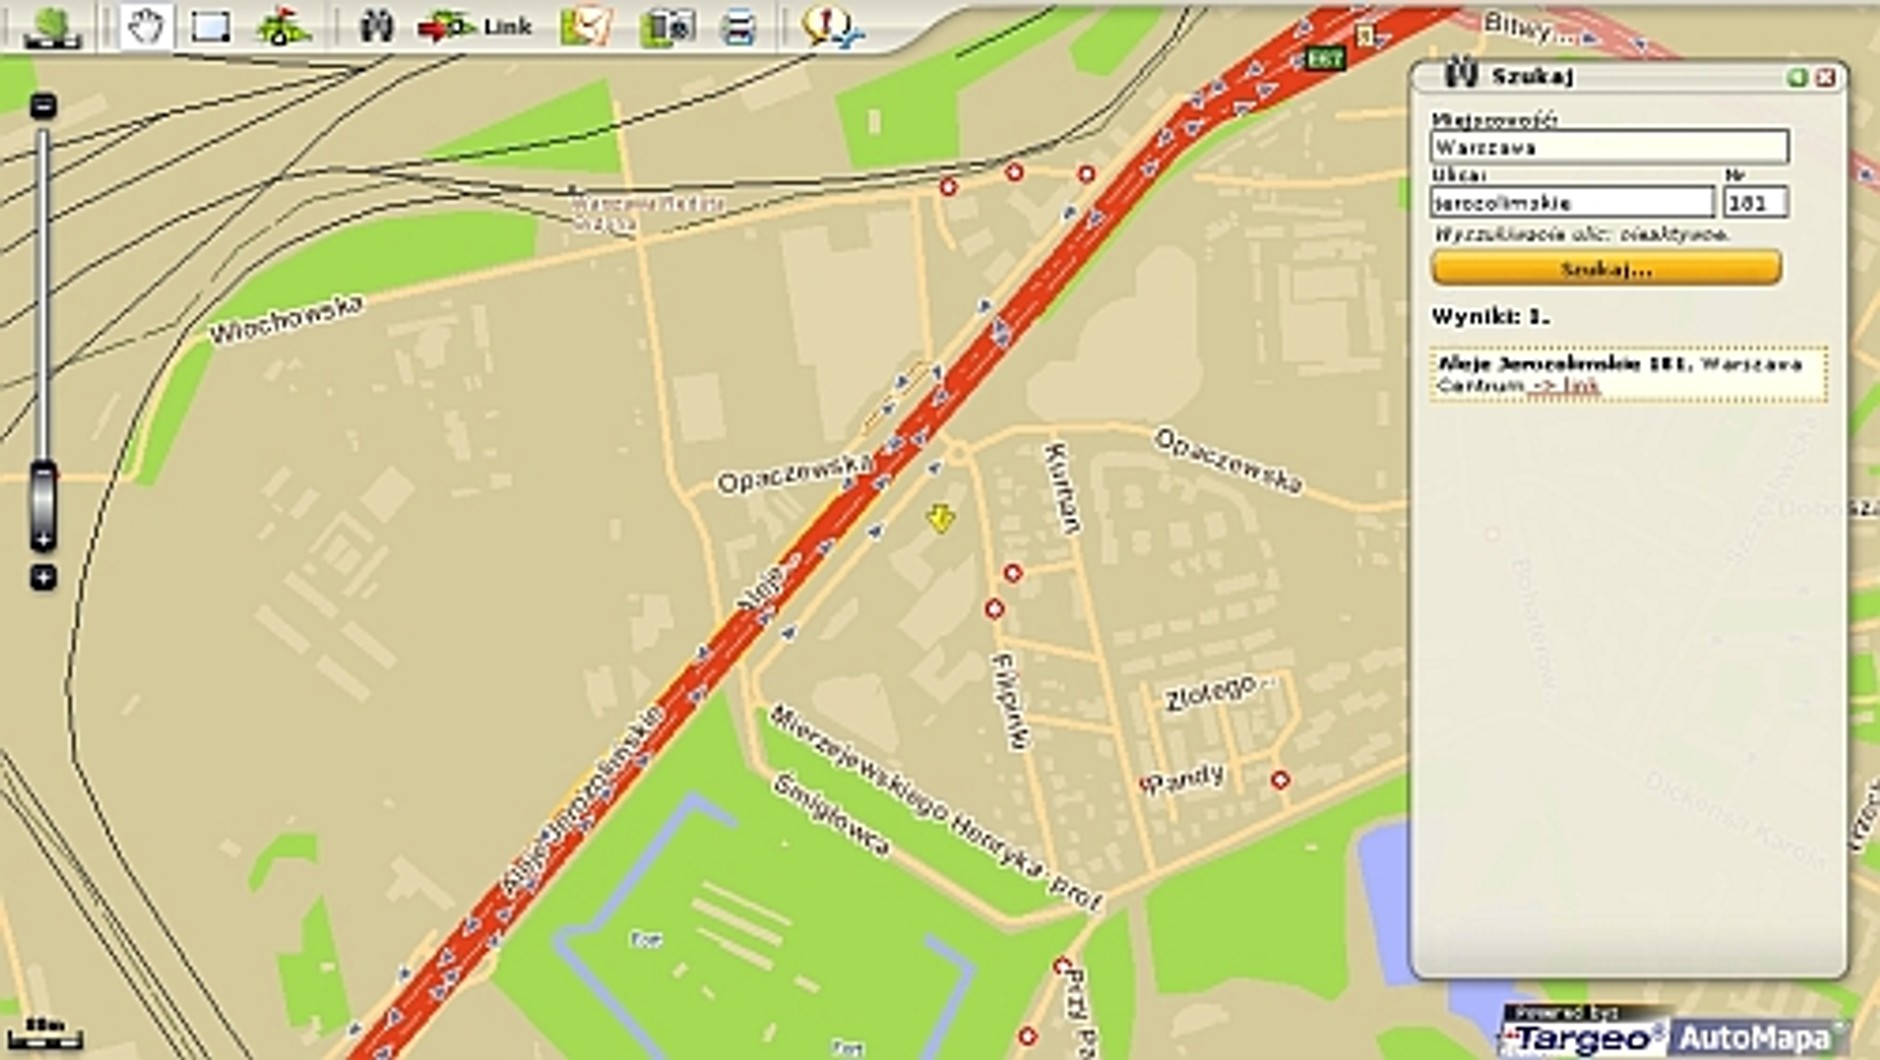Screen dimensions: 1880x1060
Task: Click the green tree map-view icon
Action: (x=52, y=27)
